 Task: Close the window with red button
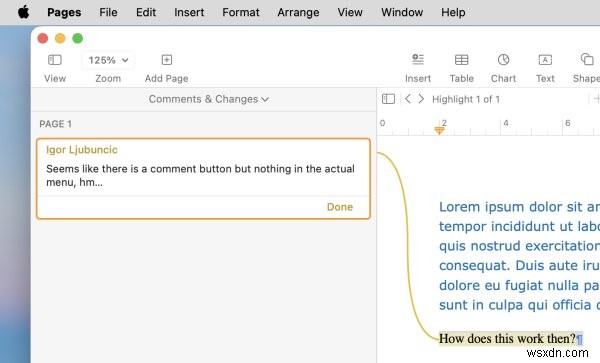pos(43,38)
